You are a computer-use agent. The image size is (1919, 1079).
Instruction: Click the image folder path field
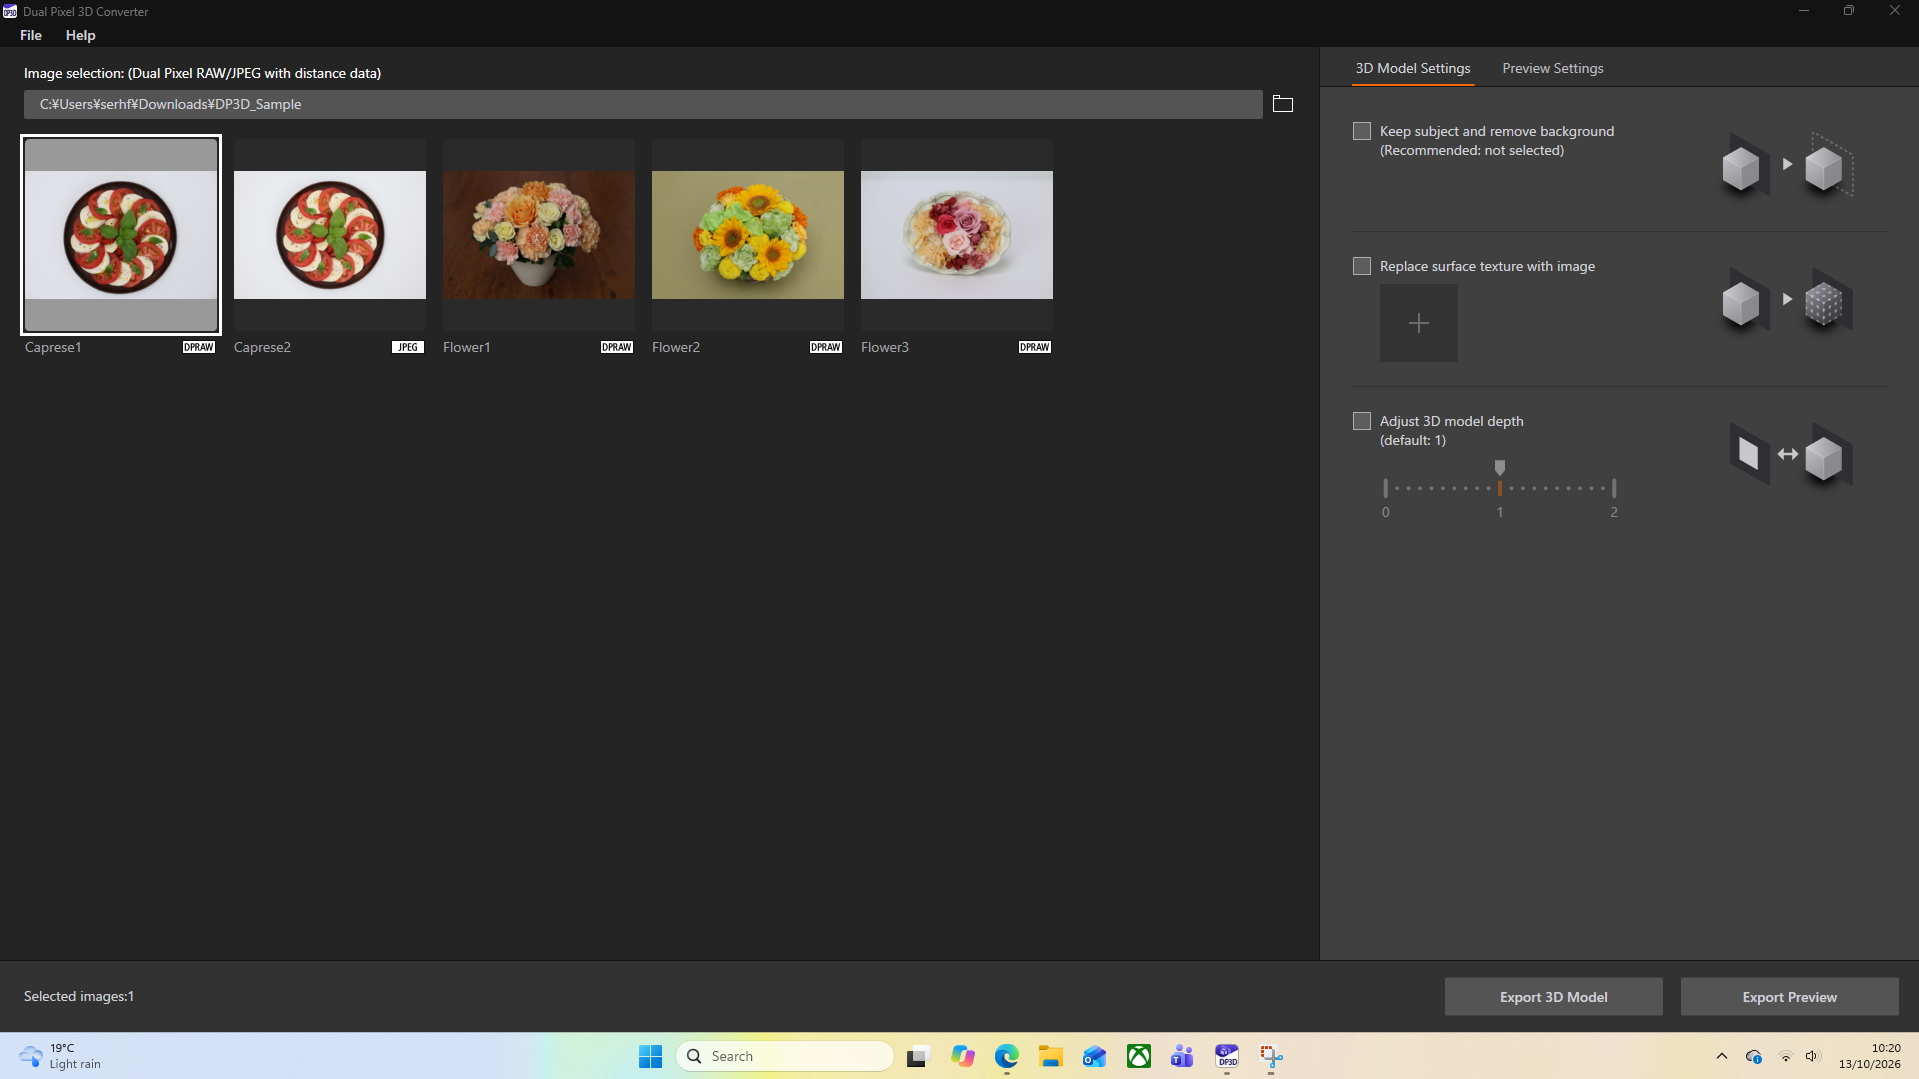[x=643, y=104]
